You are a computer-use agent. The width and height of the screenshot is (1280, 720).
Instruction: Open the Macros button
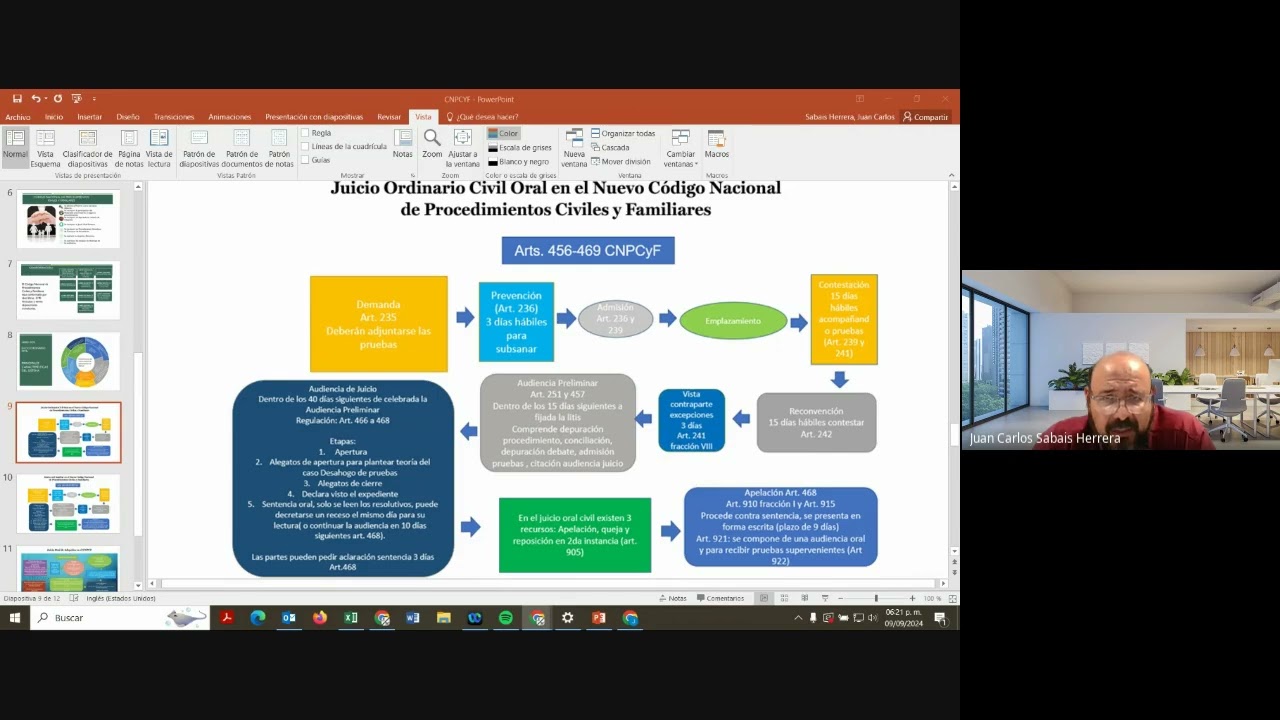[x=716, y=143]
